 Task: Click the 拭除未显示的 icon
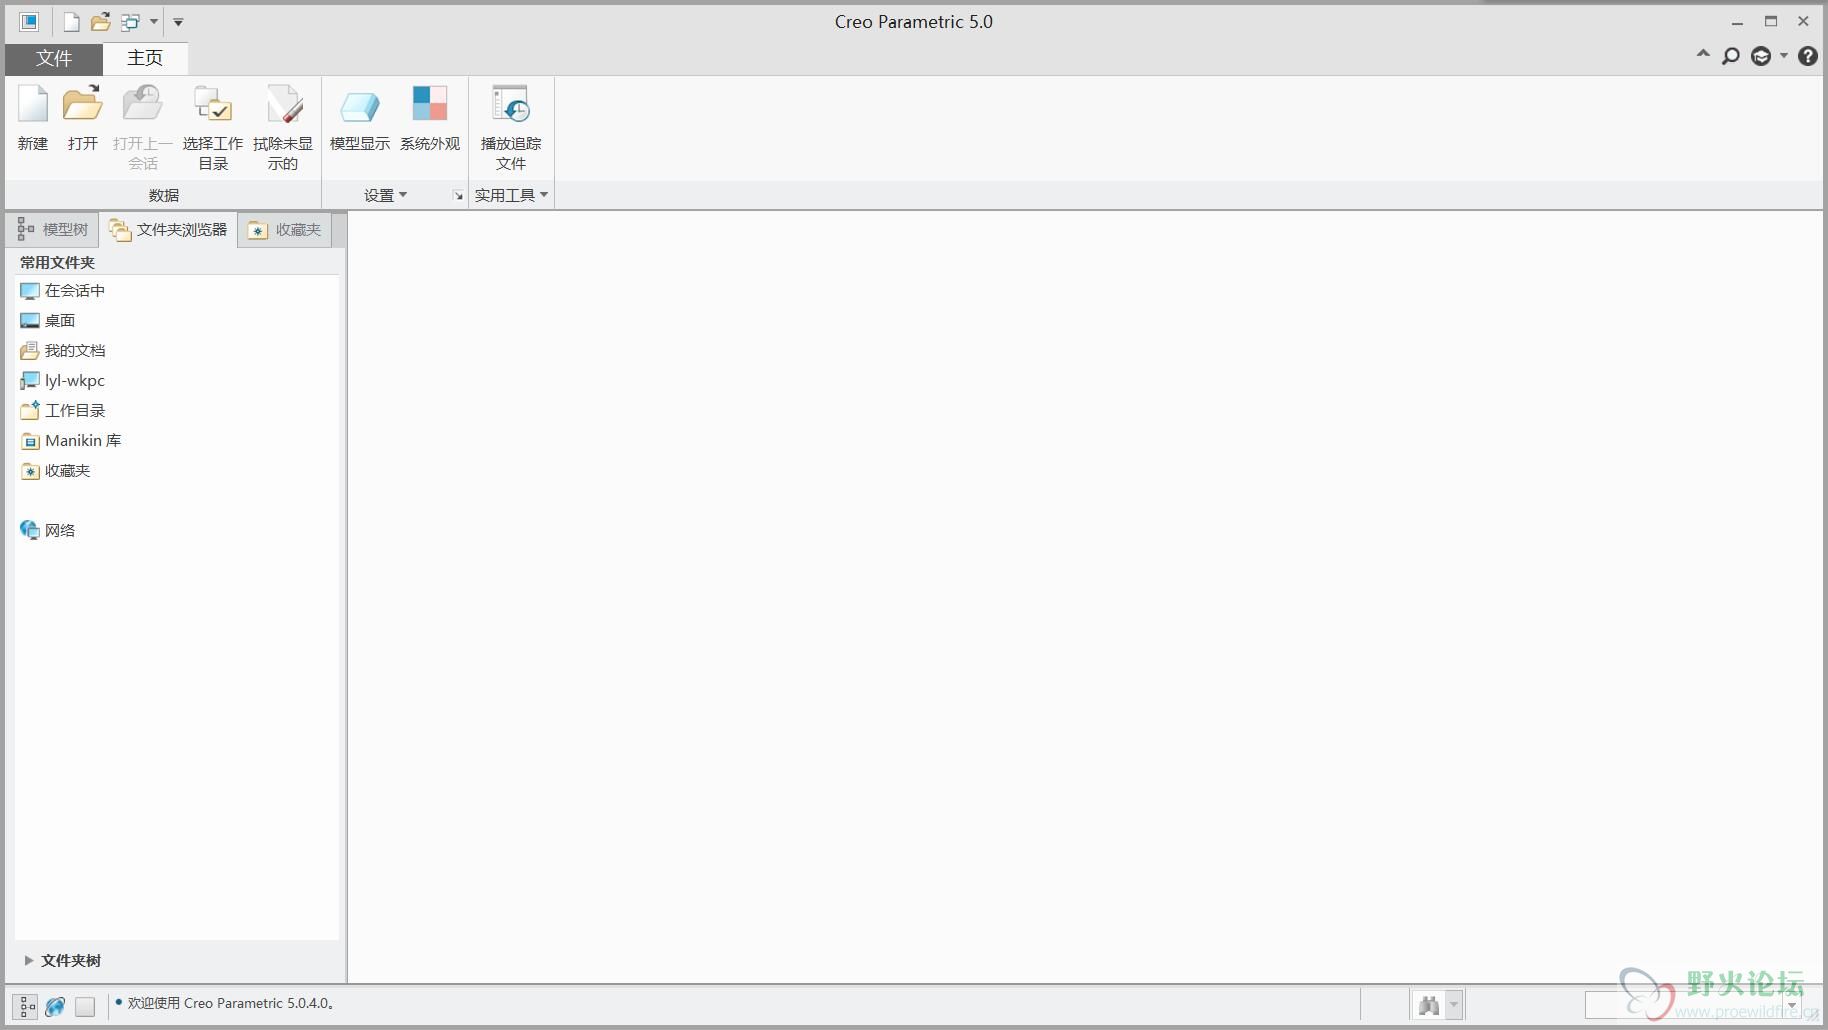[283, 104]
